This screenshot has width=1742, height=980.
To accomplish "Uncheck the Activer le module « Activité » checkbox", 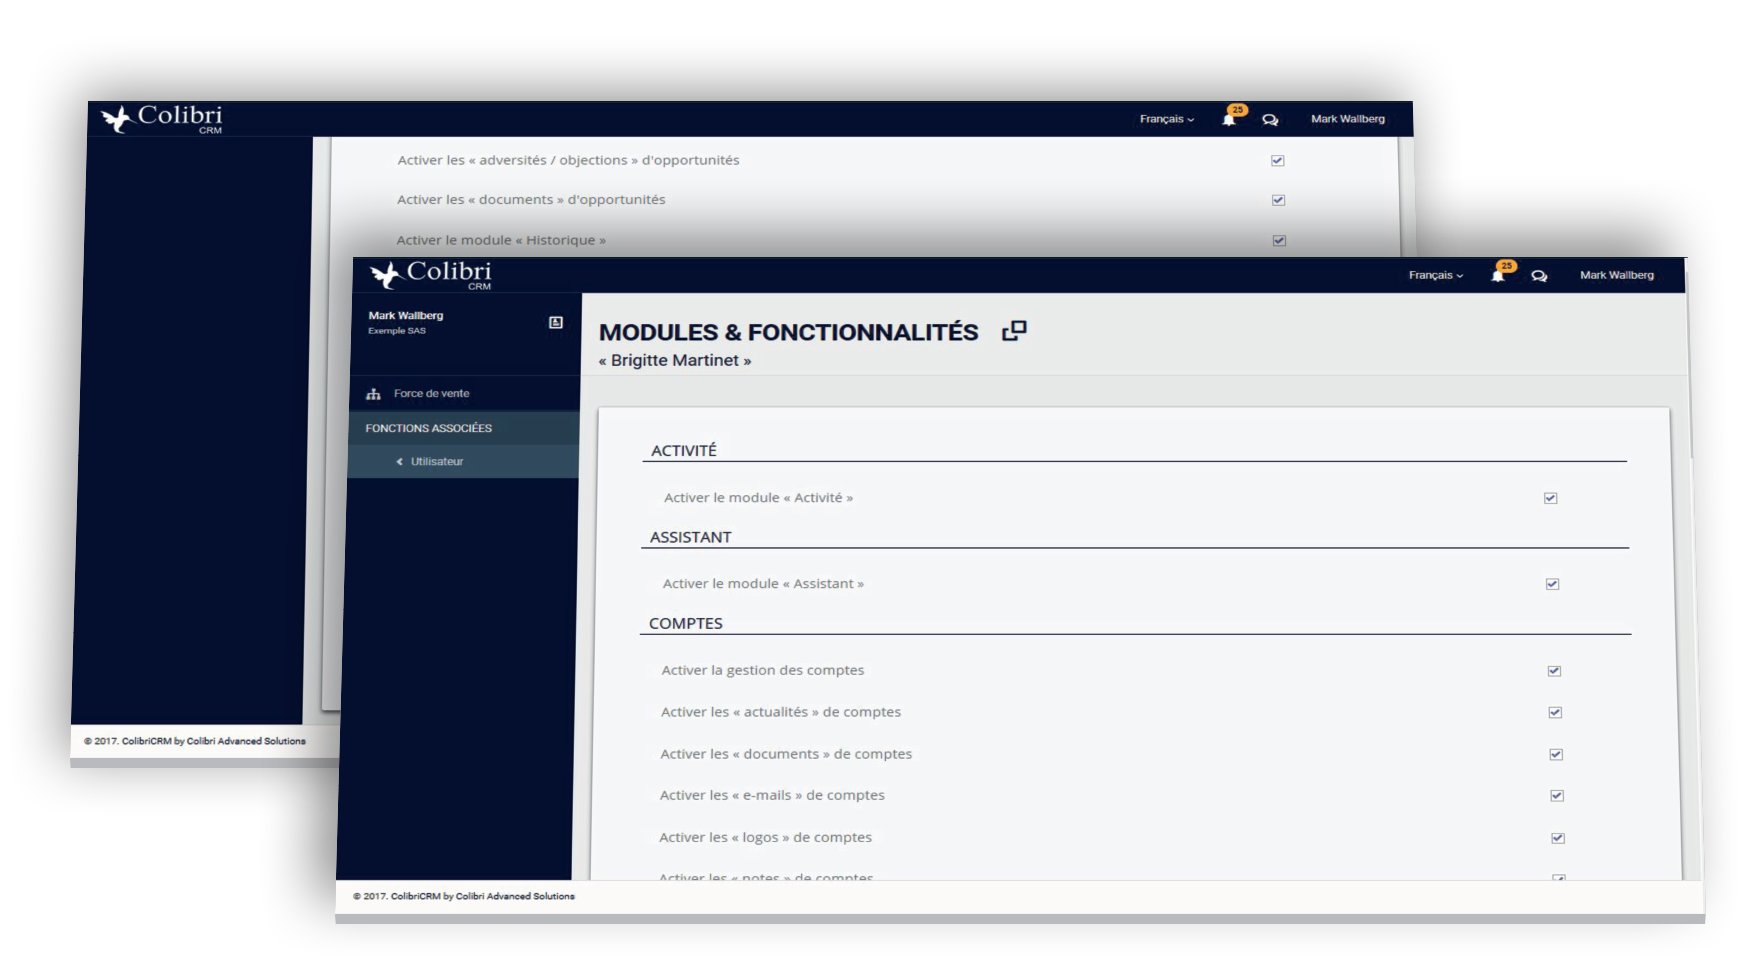I will coord(1550,498).
